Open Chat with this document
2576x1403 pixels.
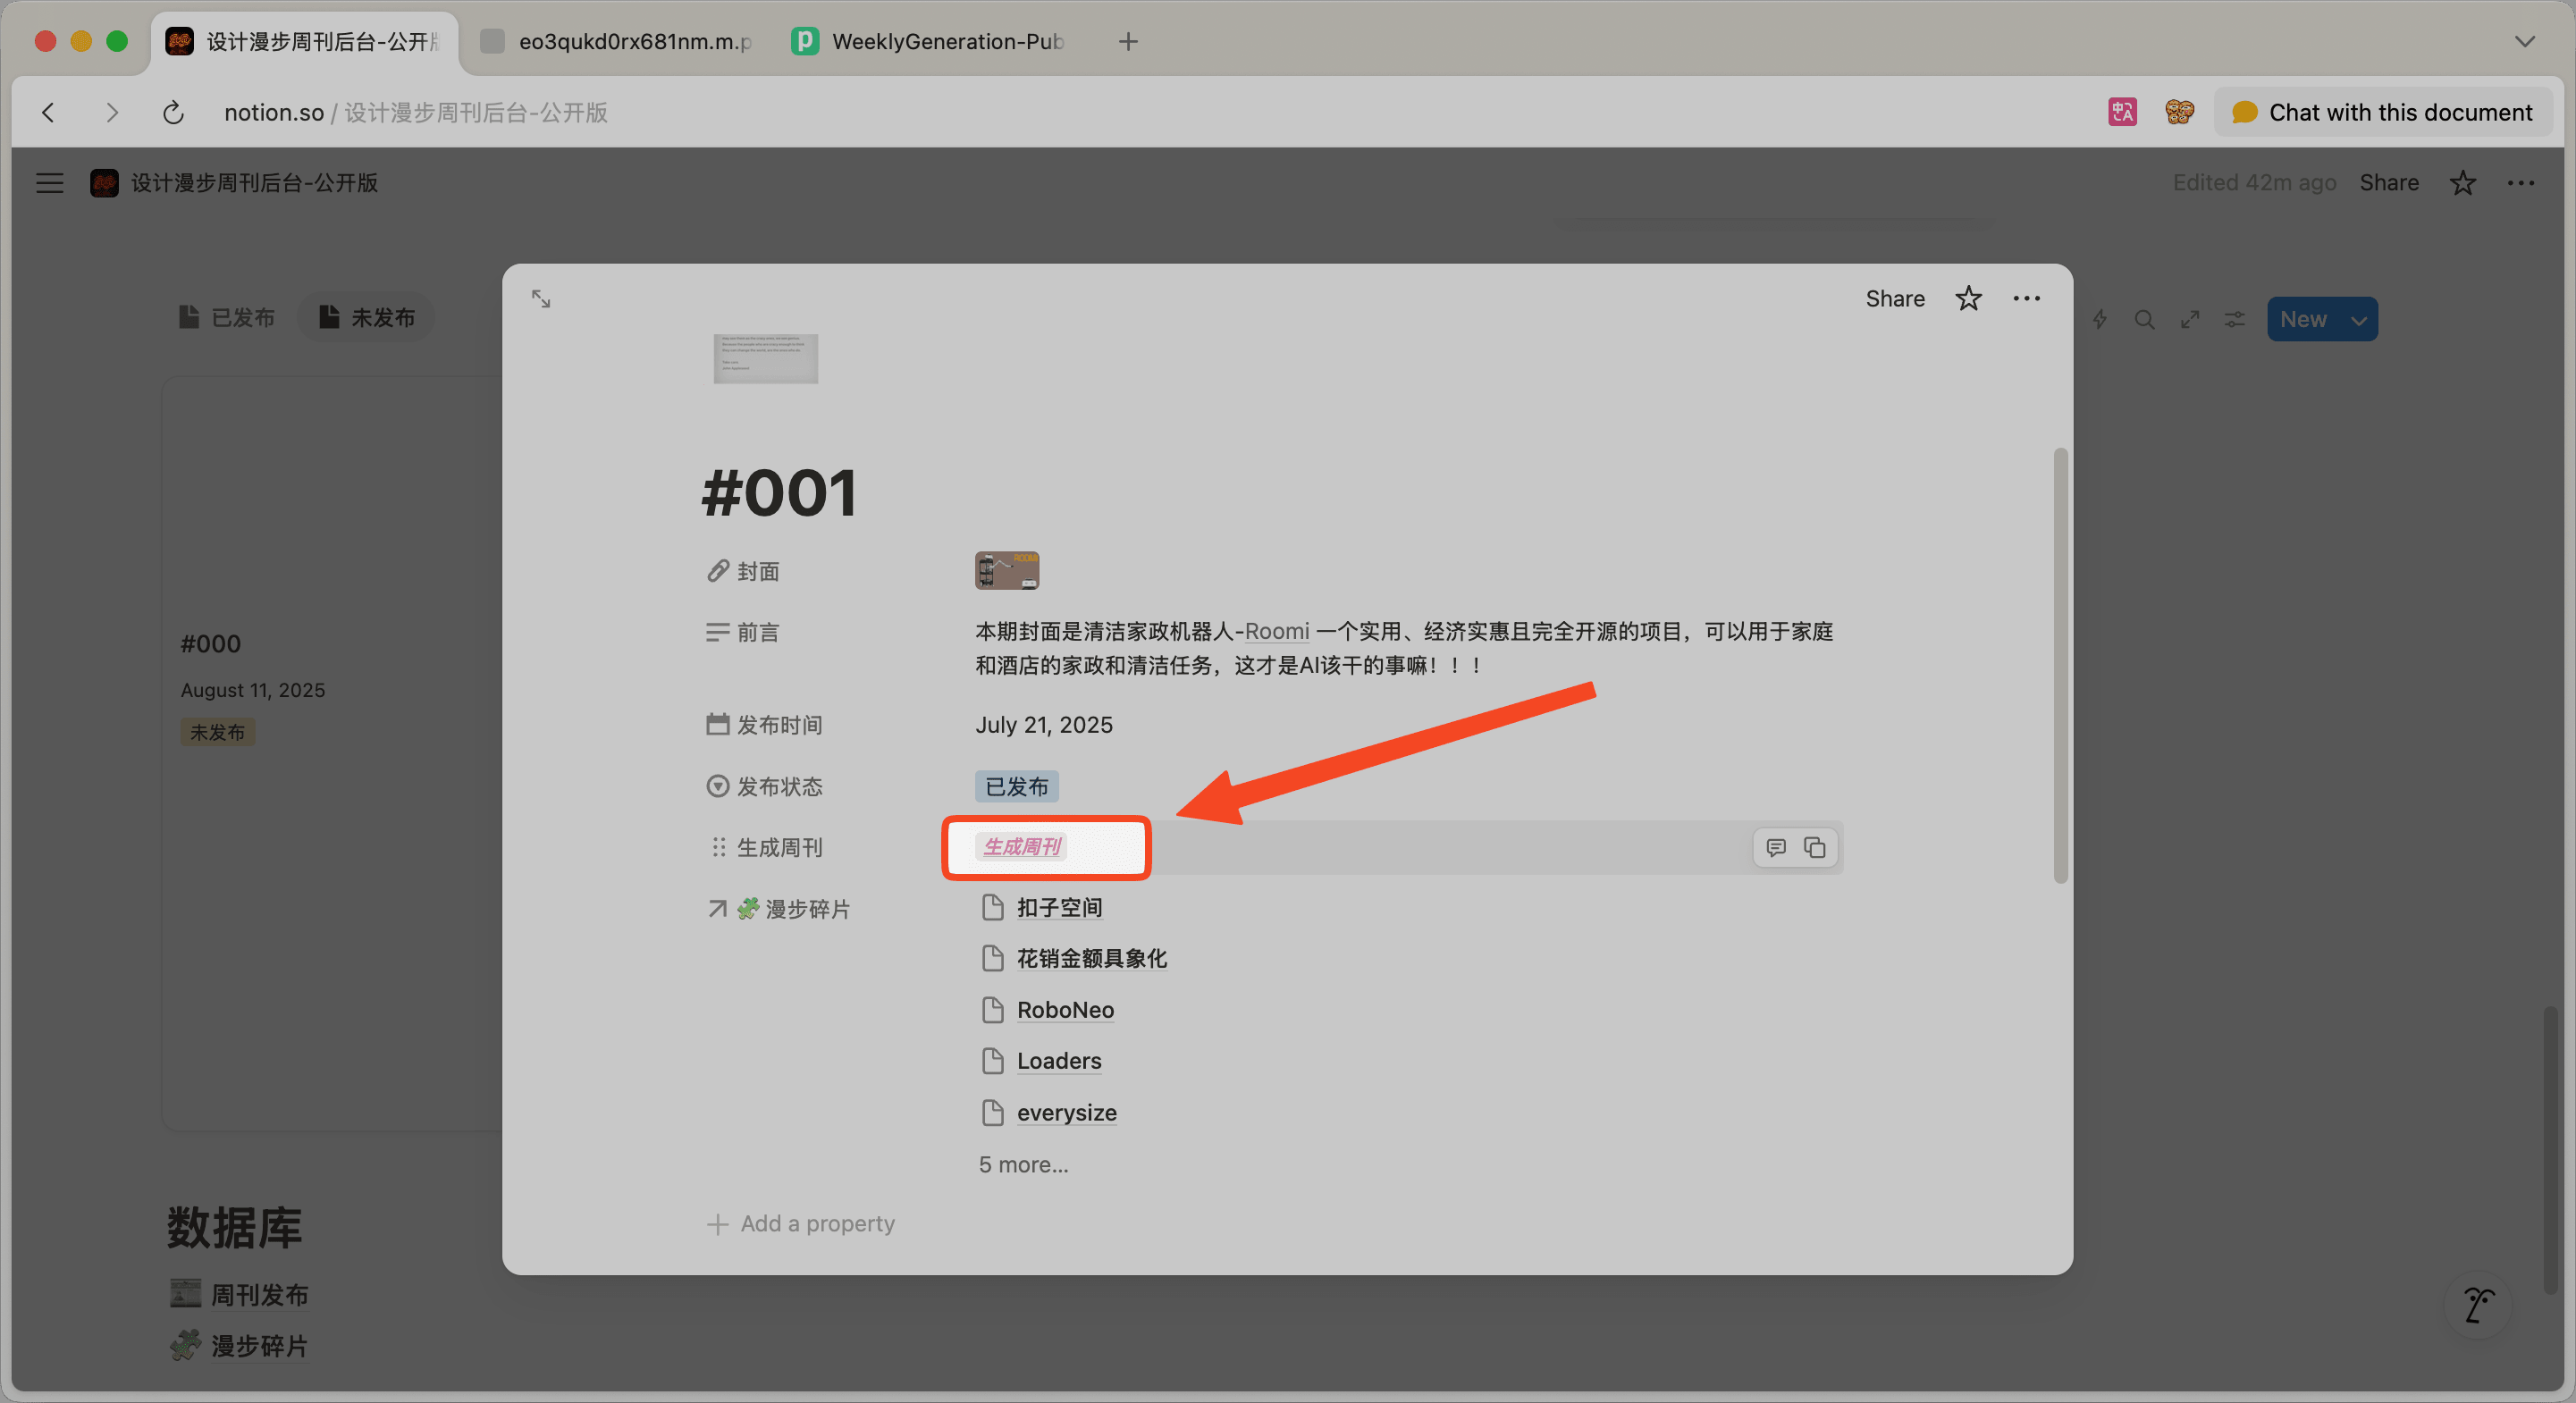[2383, 112]
